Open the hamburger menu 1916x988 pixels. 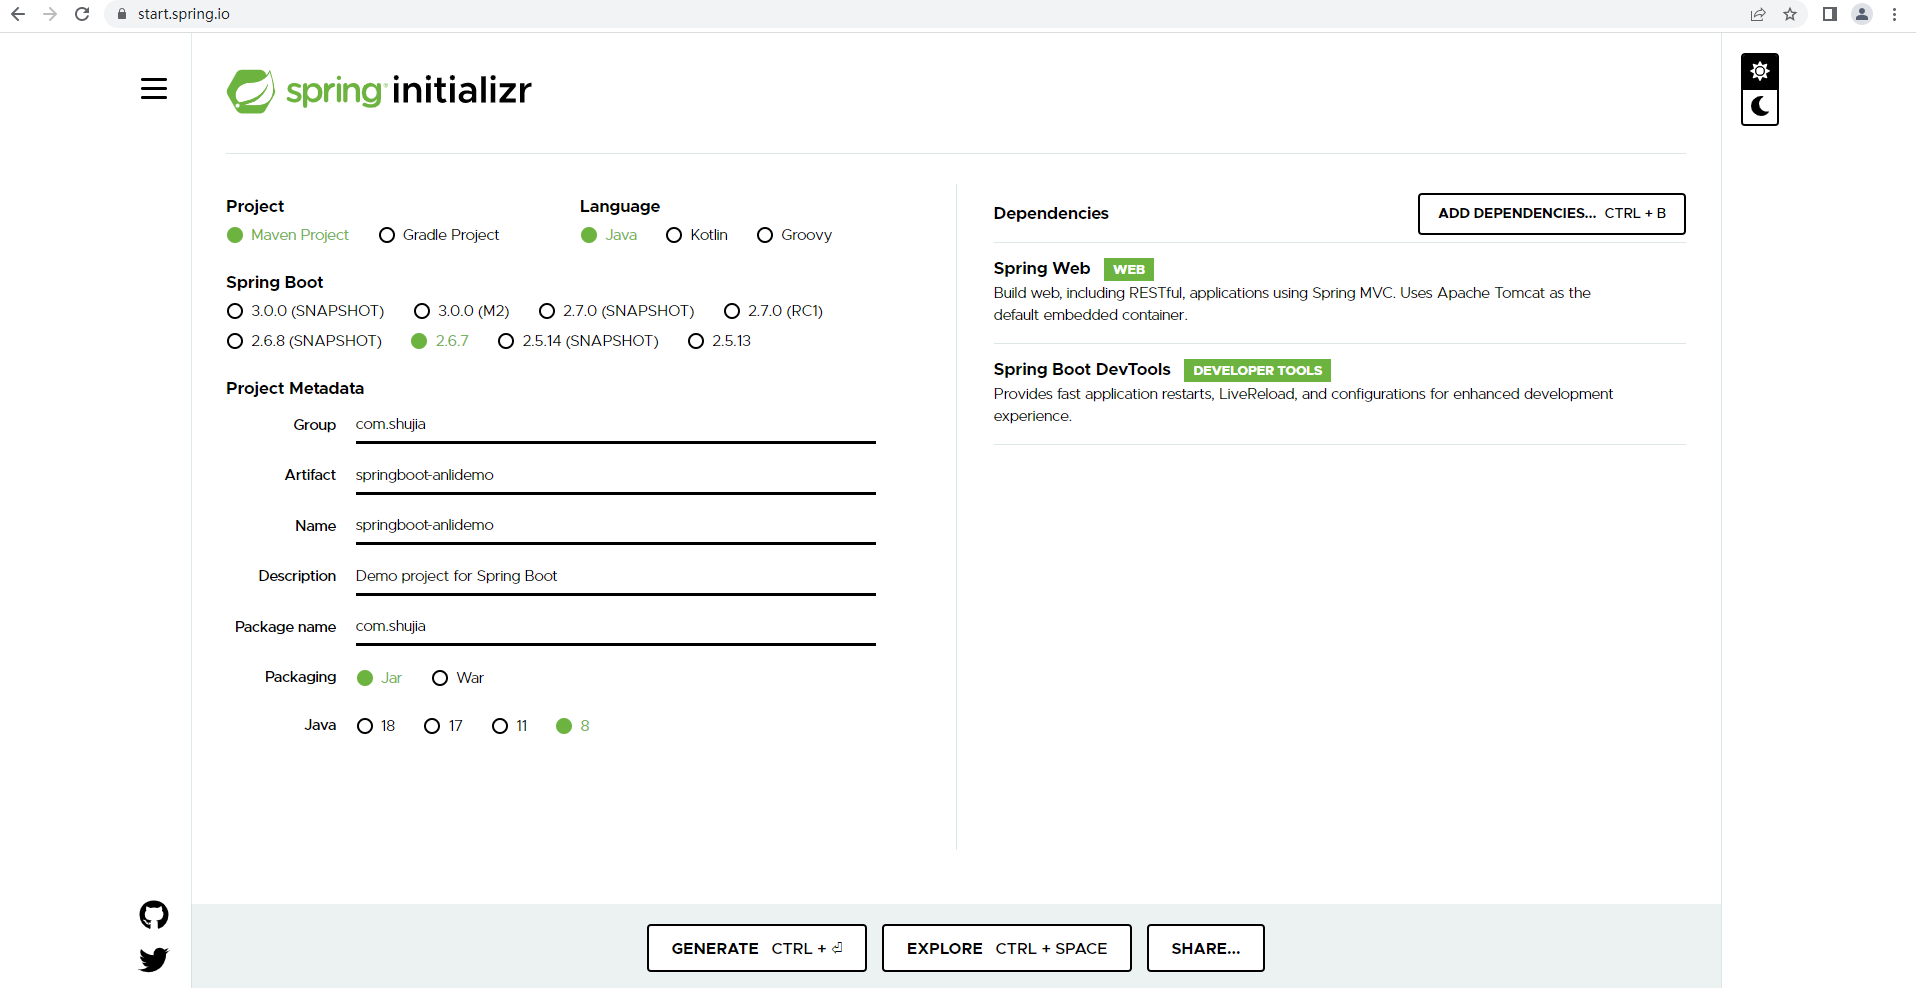tap(154, 89)
